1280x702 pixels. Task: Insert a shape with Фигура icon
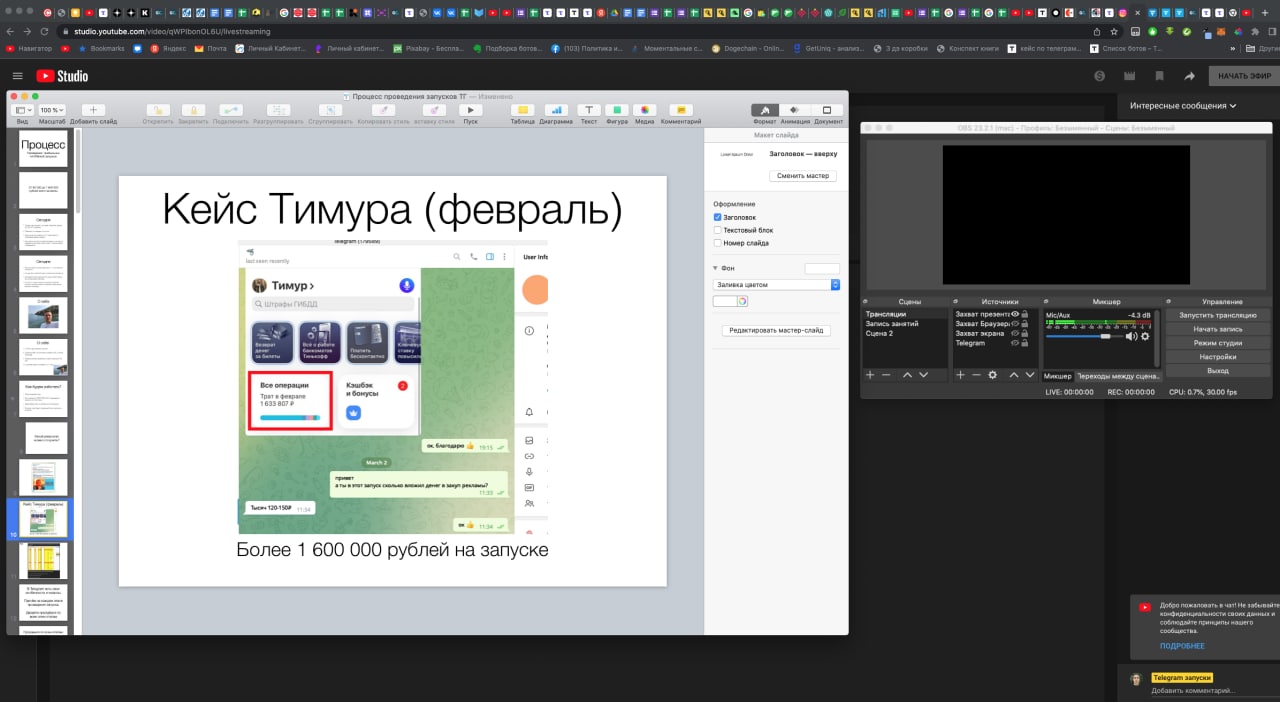(x=617, y=110)
